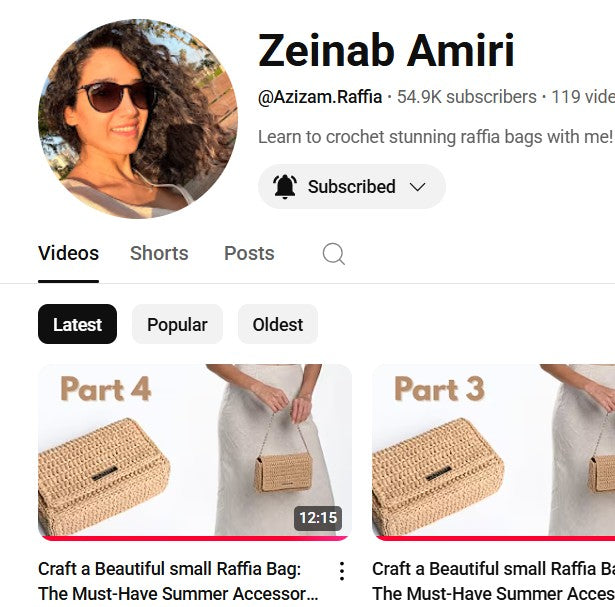
Task: Open the Part 4 video title link
Action: coord(178,581)
